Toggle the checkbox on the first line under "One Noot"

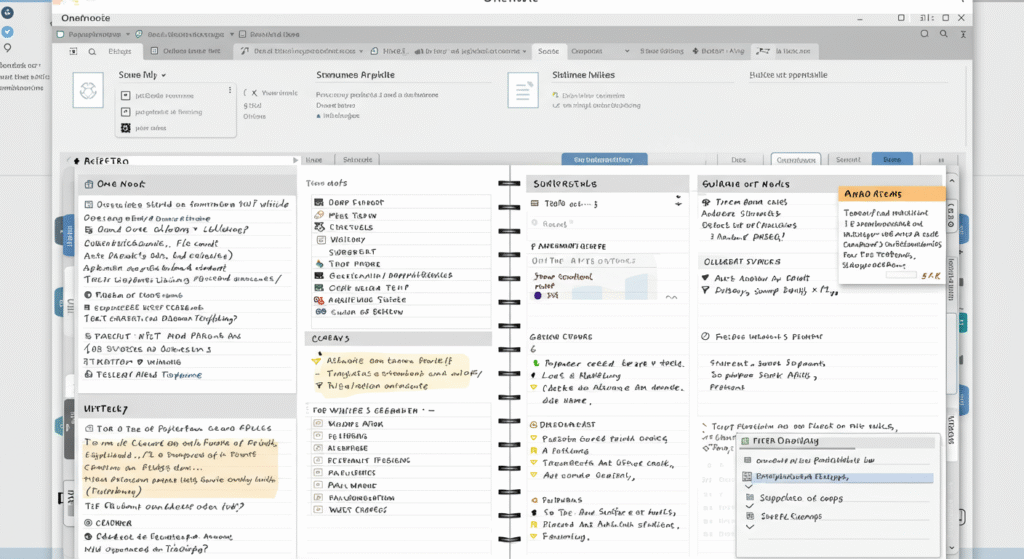click(x=89, y=204)
